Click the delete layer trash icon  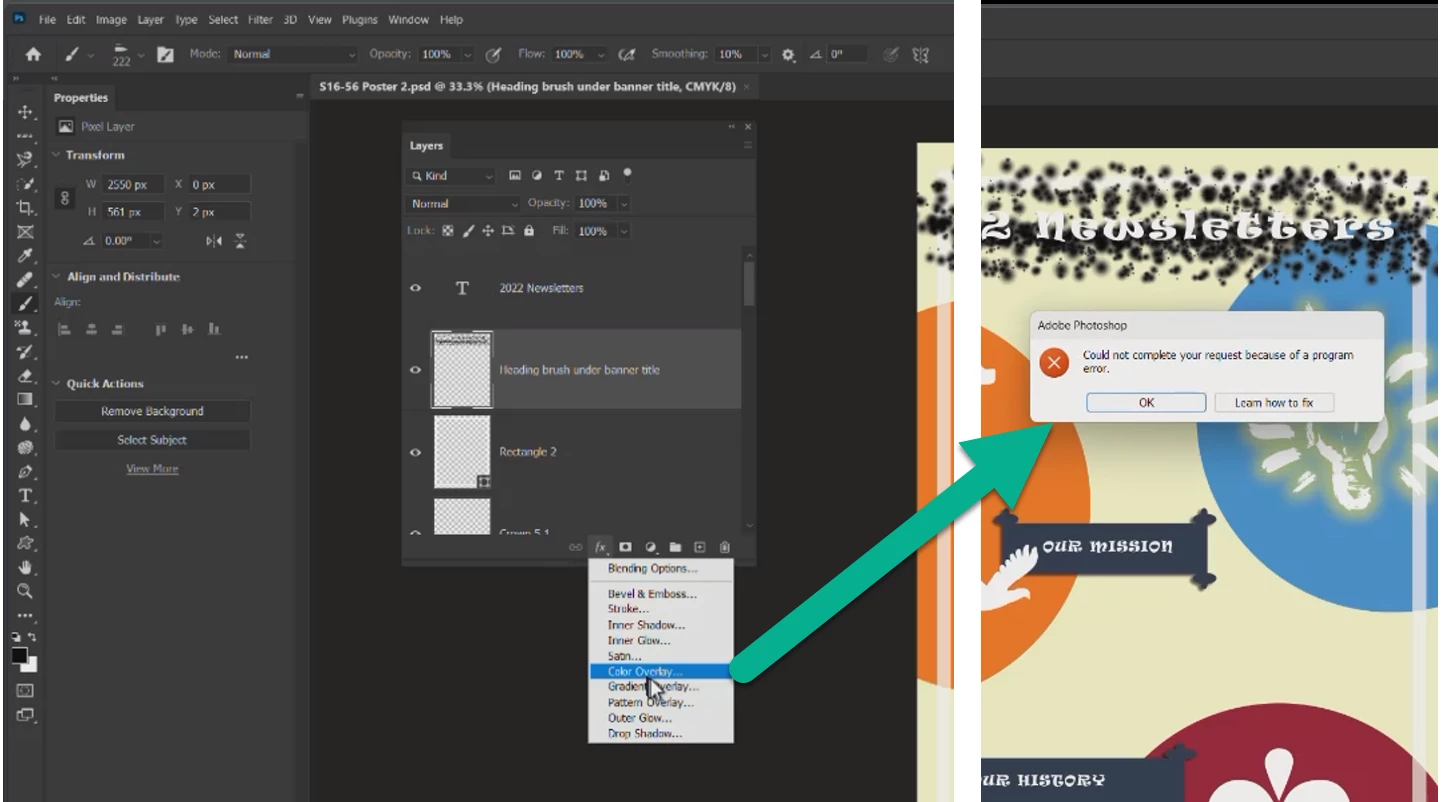(725, 547)
